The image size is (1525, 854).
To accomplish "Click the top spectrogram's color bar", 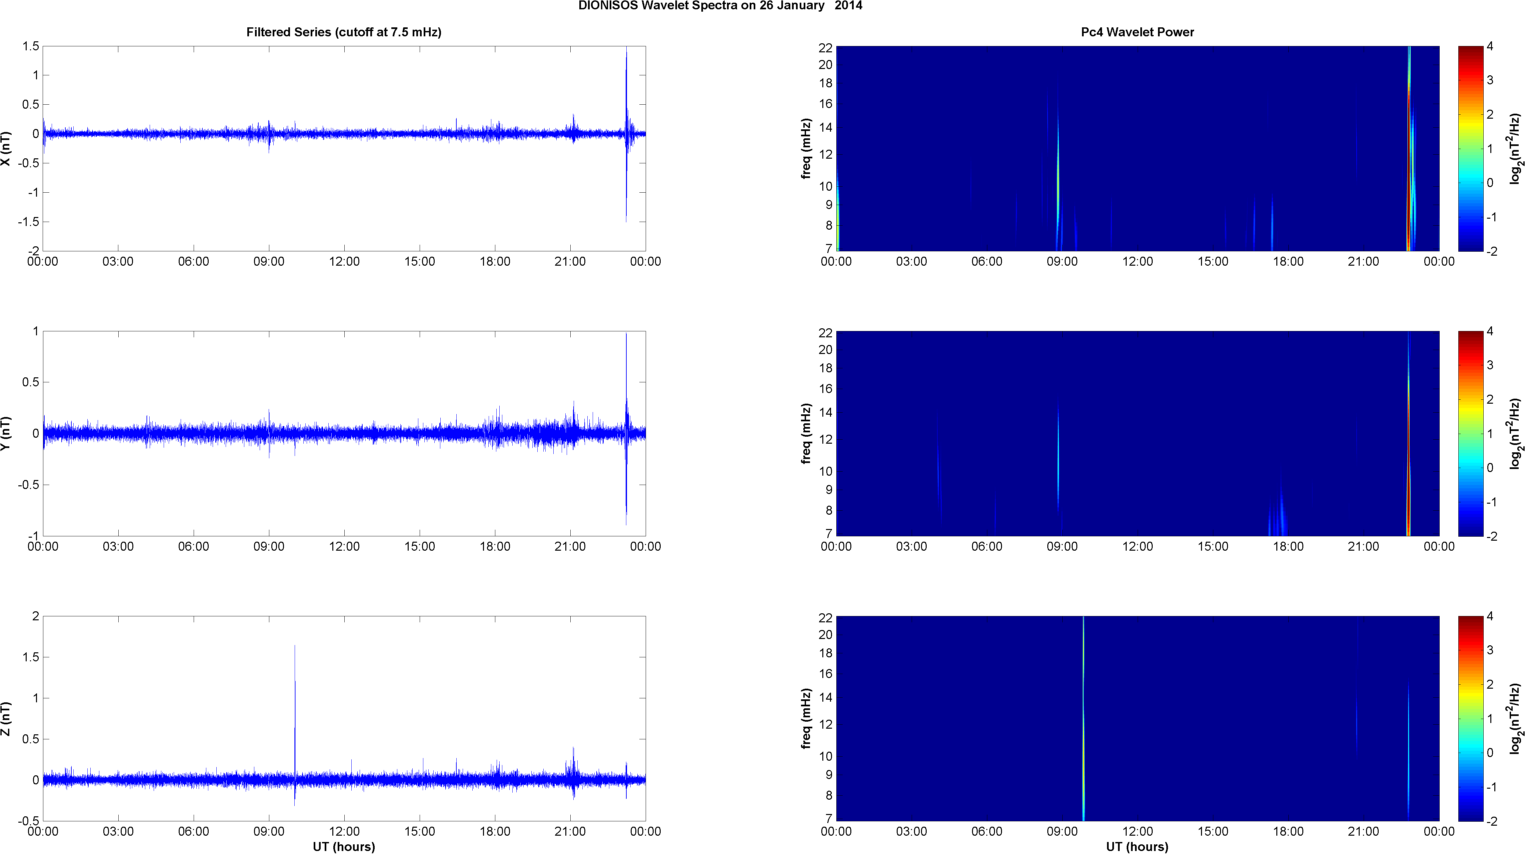I will (x=1470, y=148).
